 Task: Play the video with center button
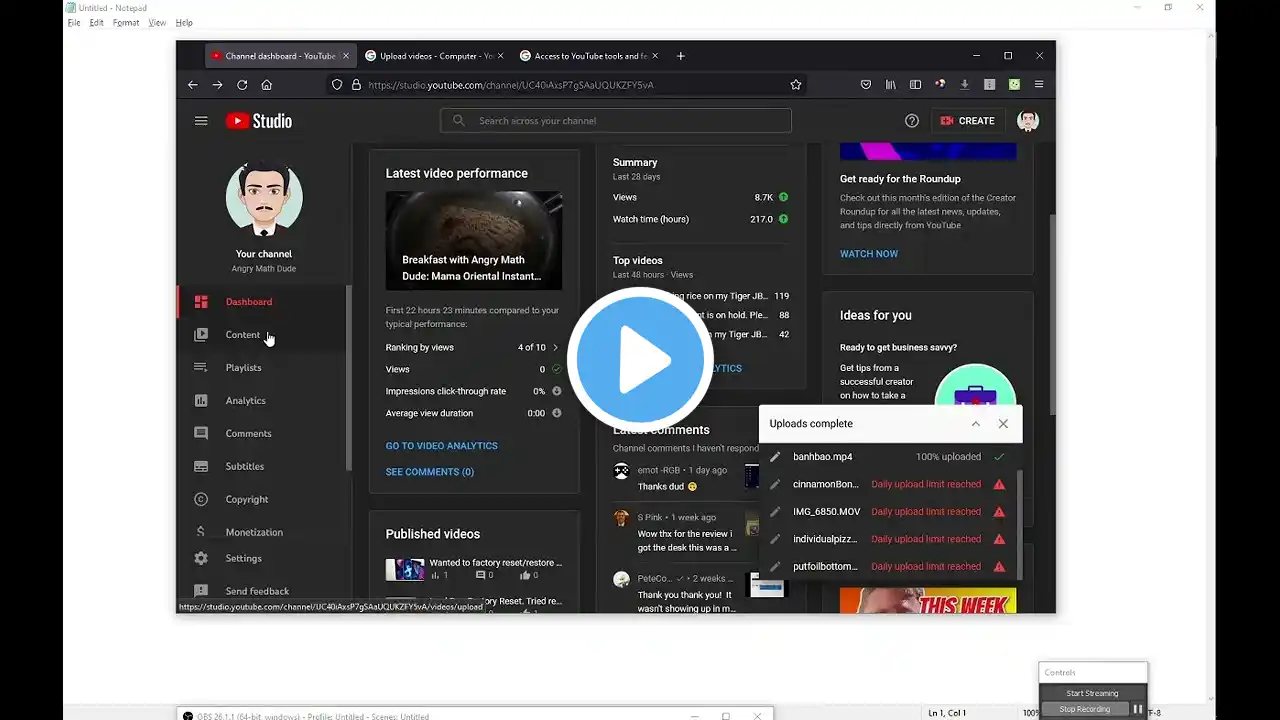click(x=640, y=358)
